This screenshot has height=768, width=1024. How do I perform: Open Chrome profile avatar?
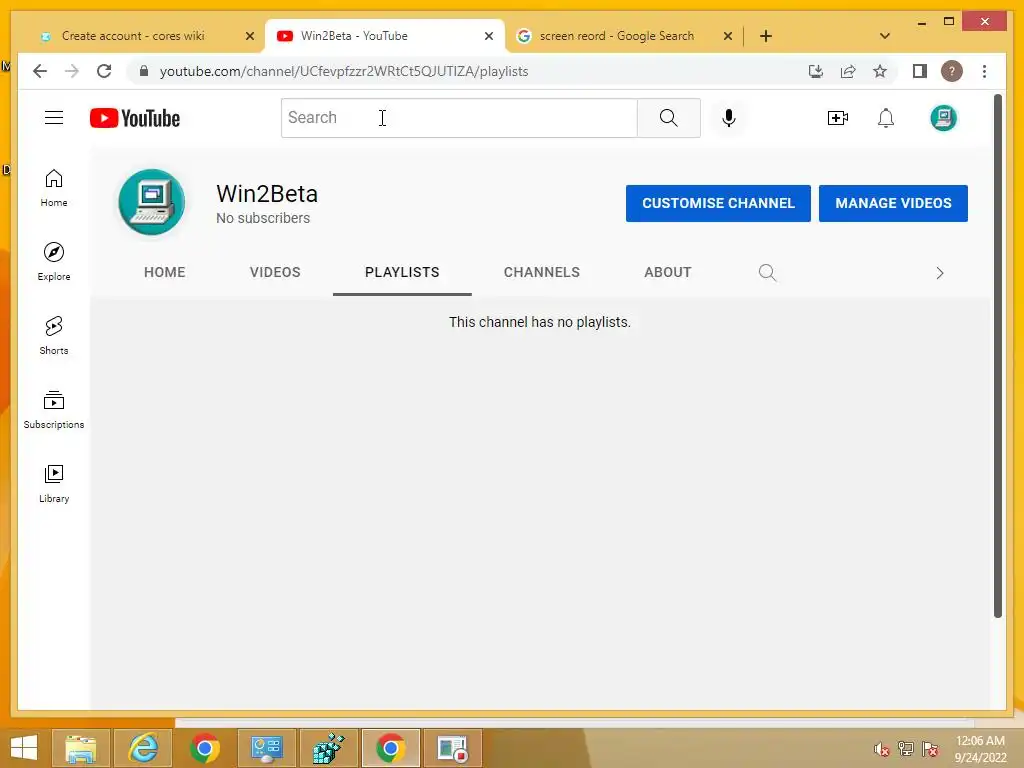click(x=952, y=71)
